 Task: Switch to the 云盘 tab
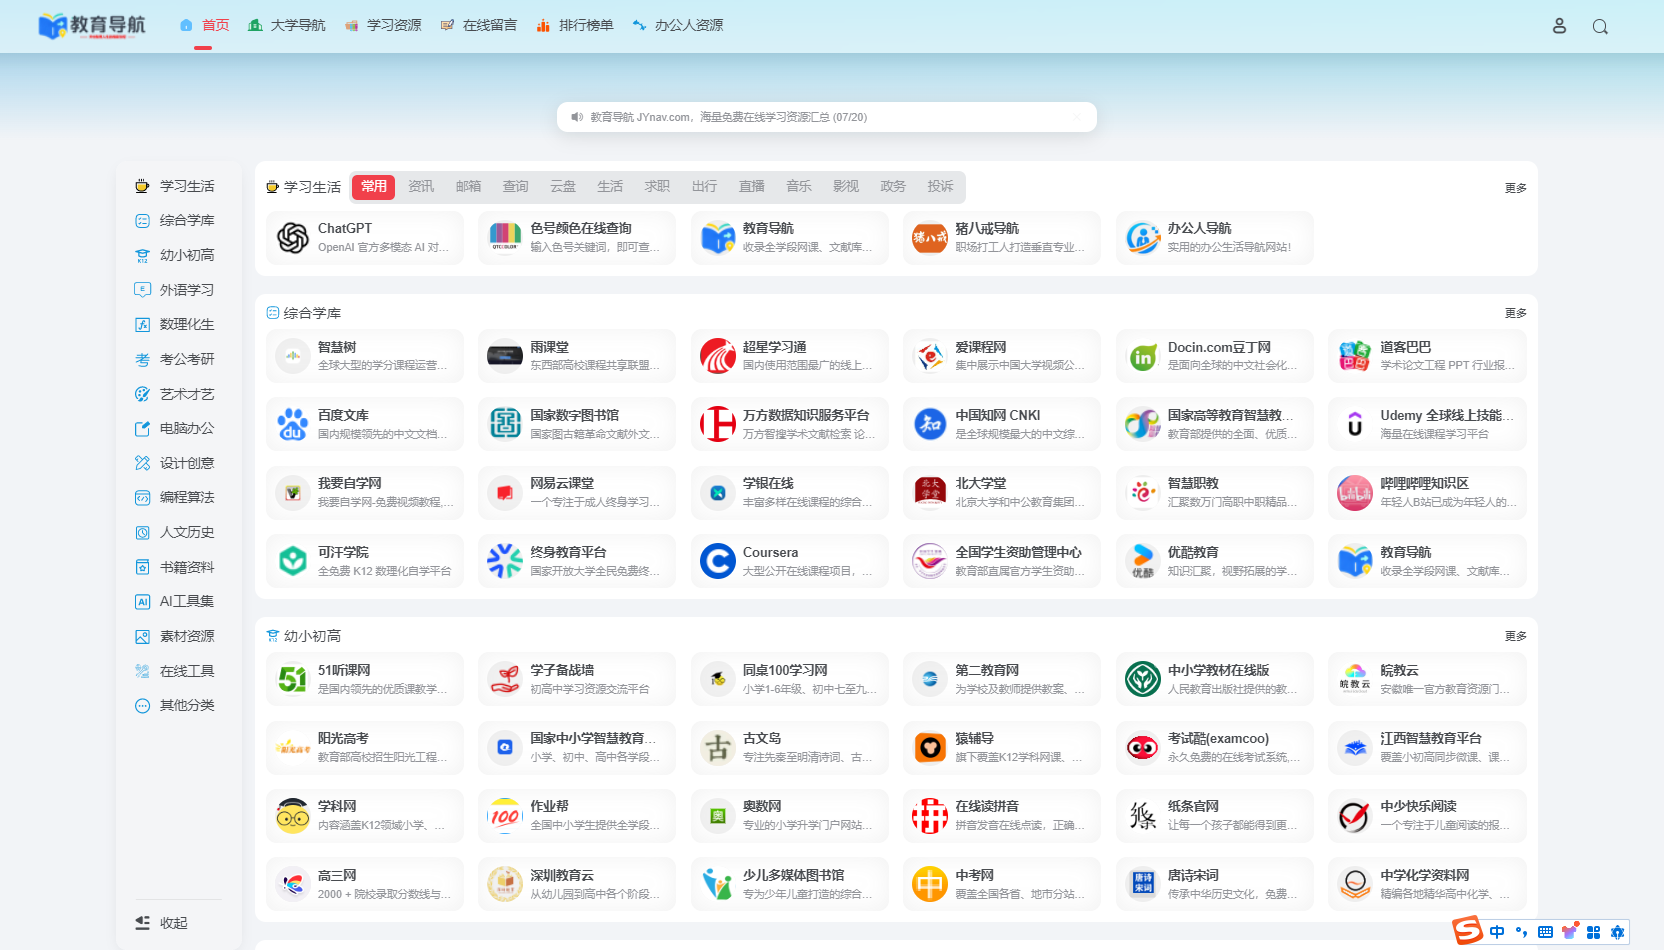click(x=563, y=187)
